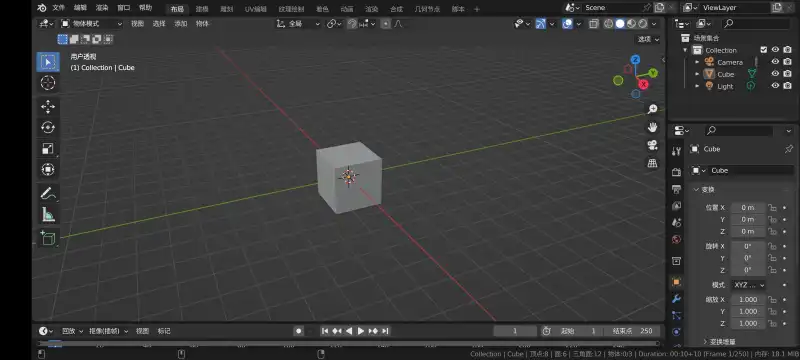Viewport: 800px width, 360px height.
Task: Click the current frame field
Action: (x=515, y=331)
